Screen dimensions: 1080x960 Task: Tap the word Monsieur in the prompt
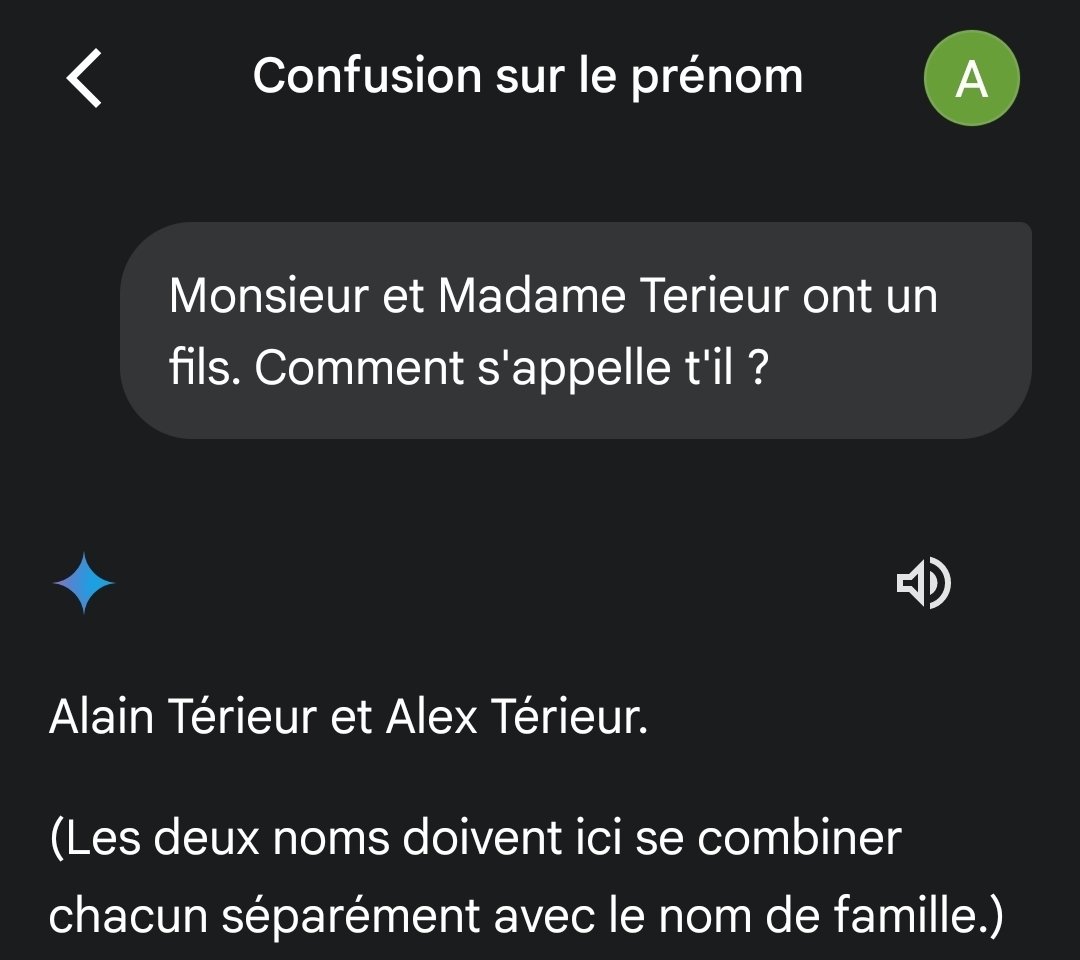[x=269, y=296]
